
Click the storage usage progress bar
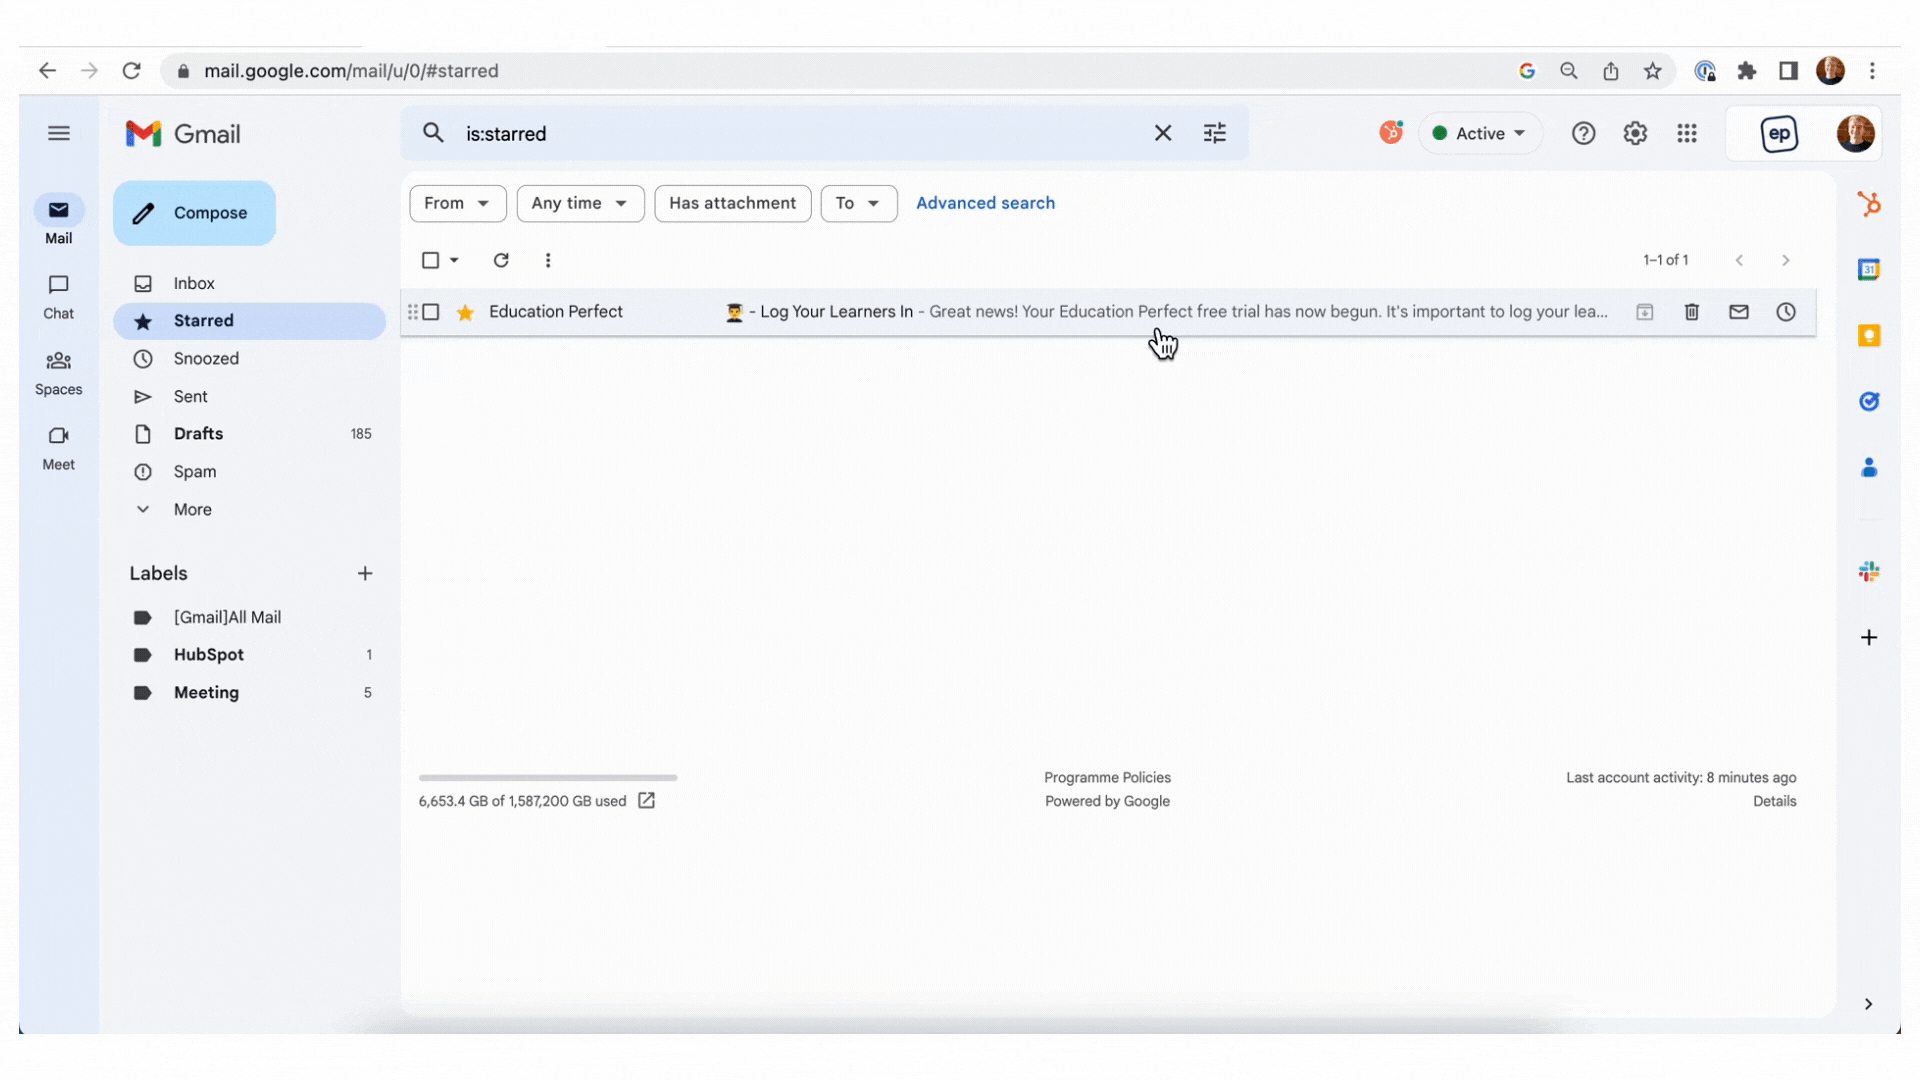pos(548,777)
